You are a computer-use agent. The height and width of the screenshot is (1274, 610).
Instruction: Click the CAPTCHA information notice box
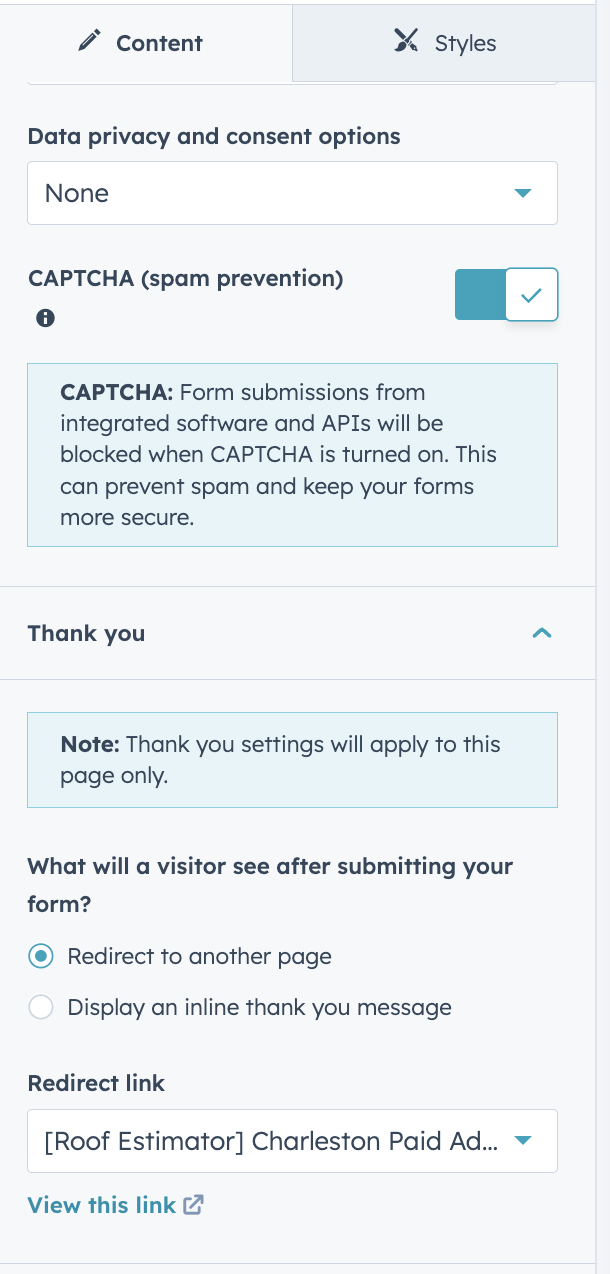point(292,455)
